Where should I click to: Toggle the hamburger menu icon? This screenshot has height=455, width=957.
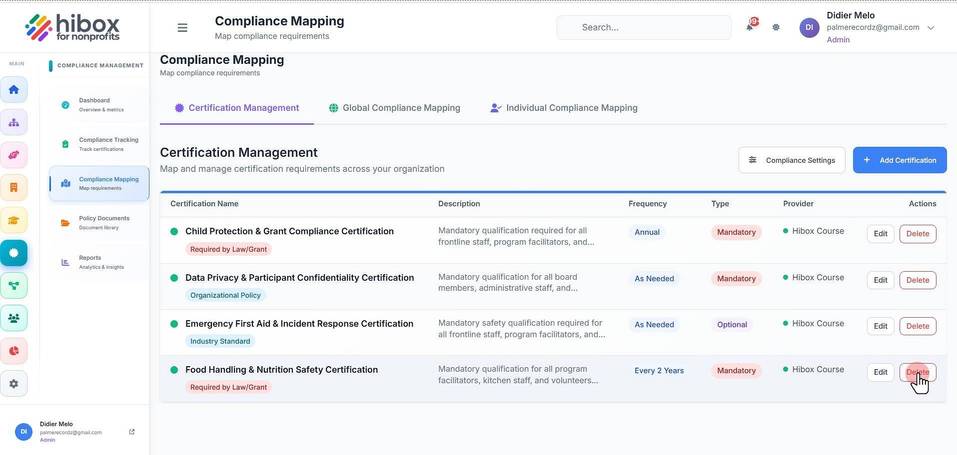pyautogui.click(x=182, y=27)
